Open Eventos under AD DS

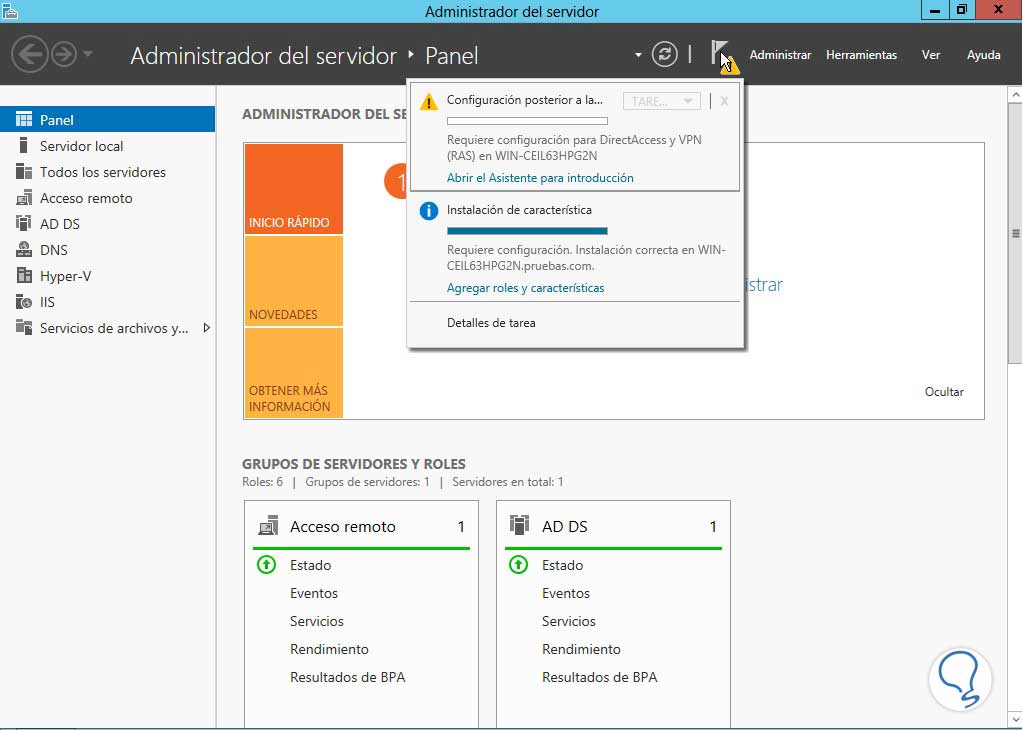click(x=566, y=593)
